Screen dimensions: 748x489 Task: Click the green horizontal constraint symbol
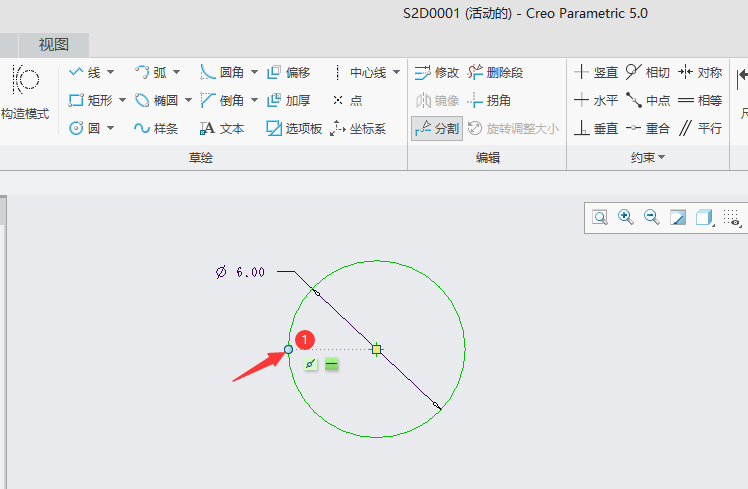click(332, 364)
